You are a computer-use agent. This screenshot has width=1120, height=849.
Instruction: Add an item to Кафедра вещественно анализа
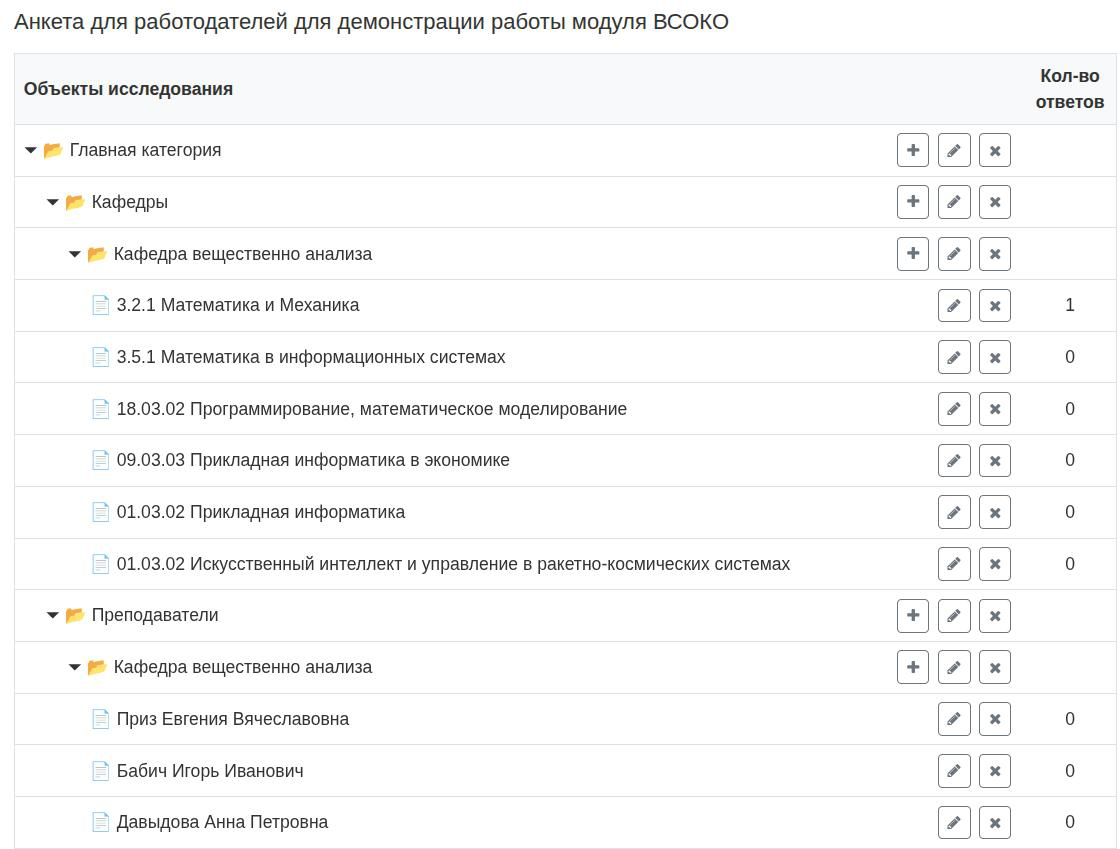pyautogui.click(x=912, y=253)
